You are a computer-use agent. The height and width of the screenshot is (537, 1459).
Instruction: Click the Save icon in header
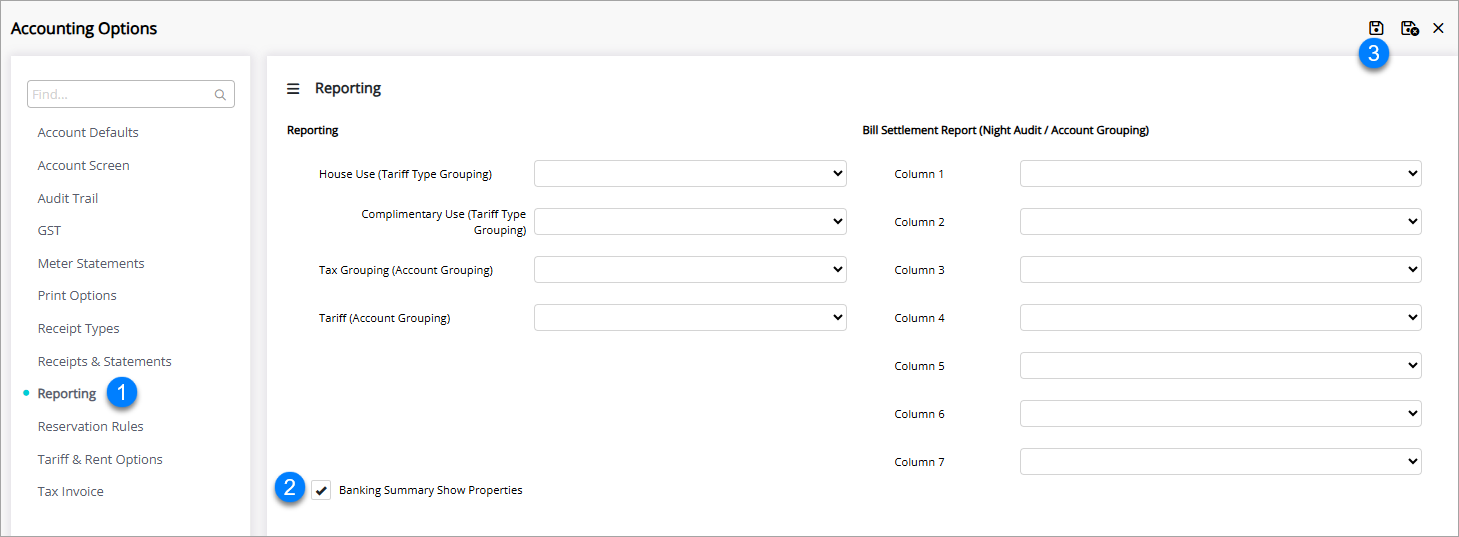point(1376,28)
